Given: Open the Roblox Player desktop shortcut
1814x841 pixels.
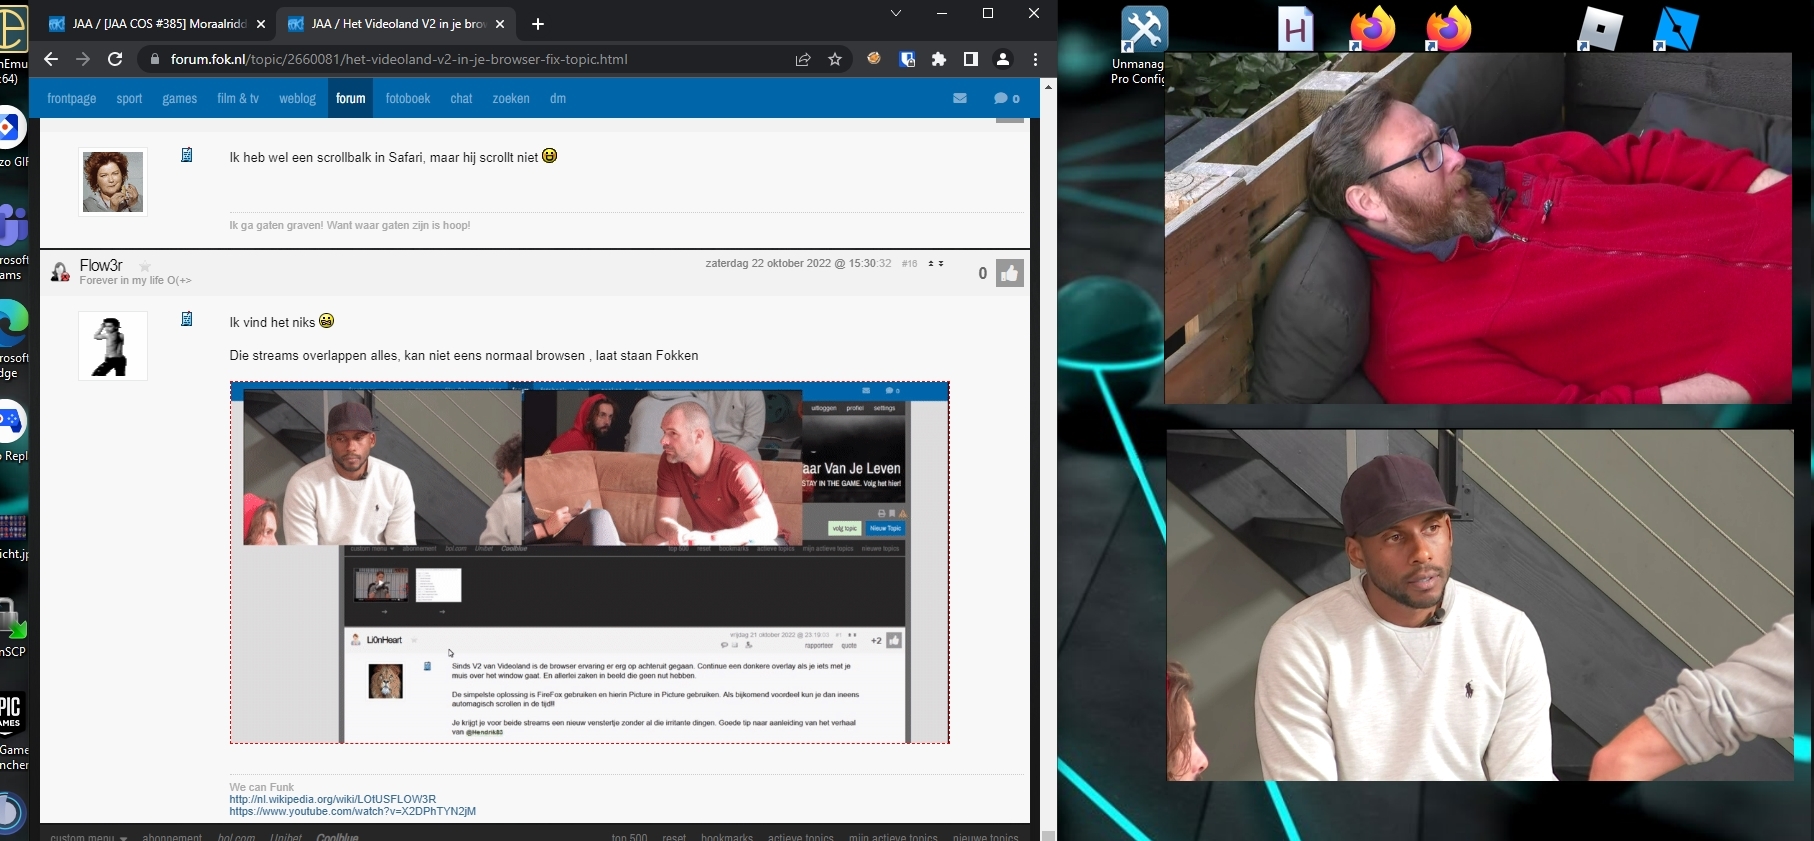Looking at the screenshot, I should pos(1600,29).
